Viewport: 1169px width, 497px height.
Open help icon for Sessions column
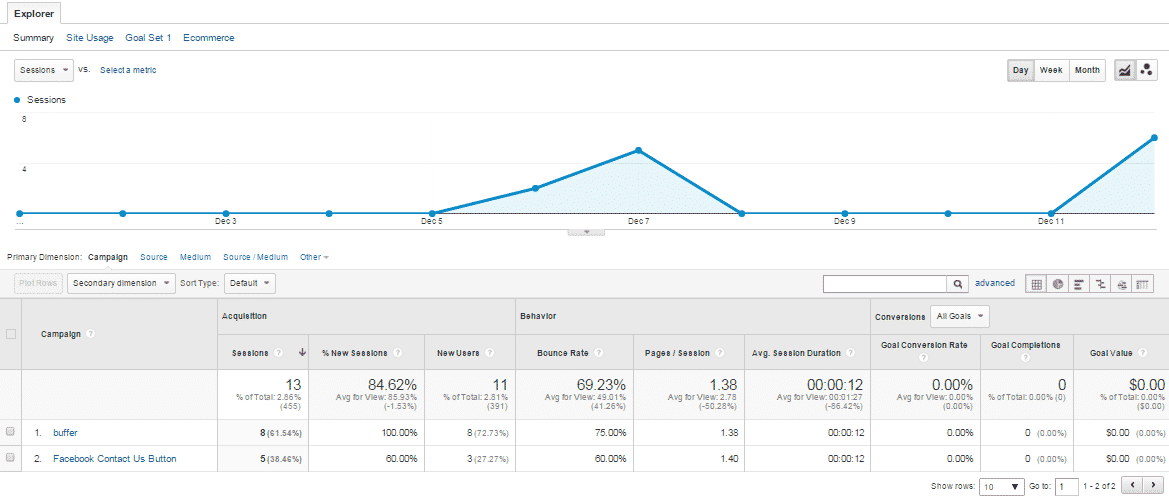[x=278, y=352]
